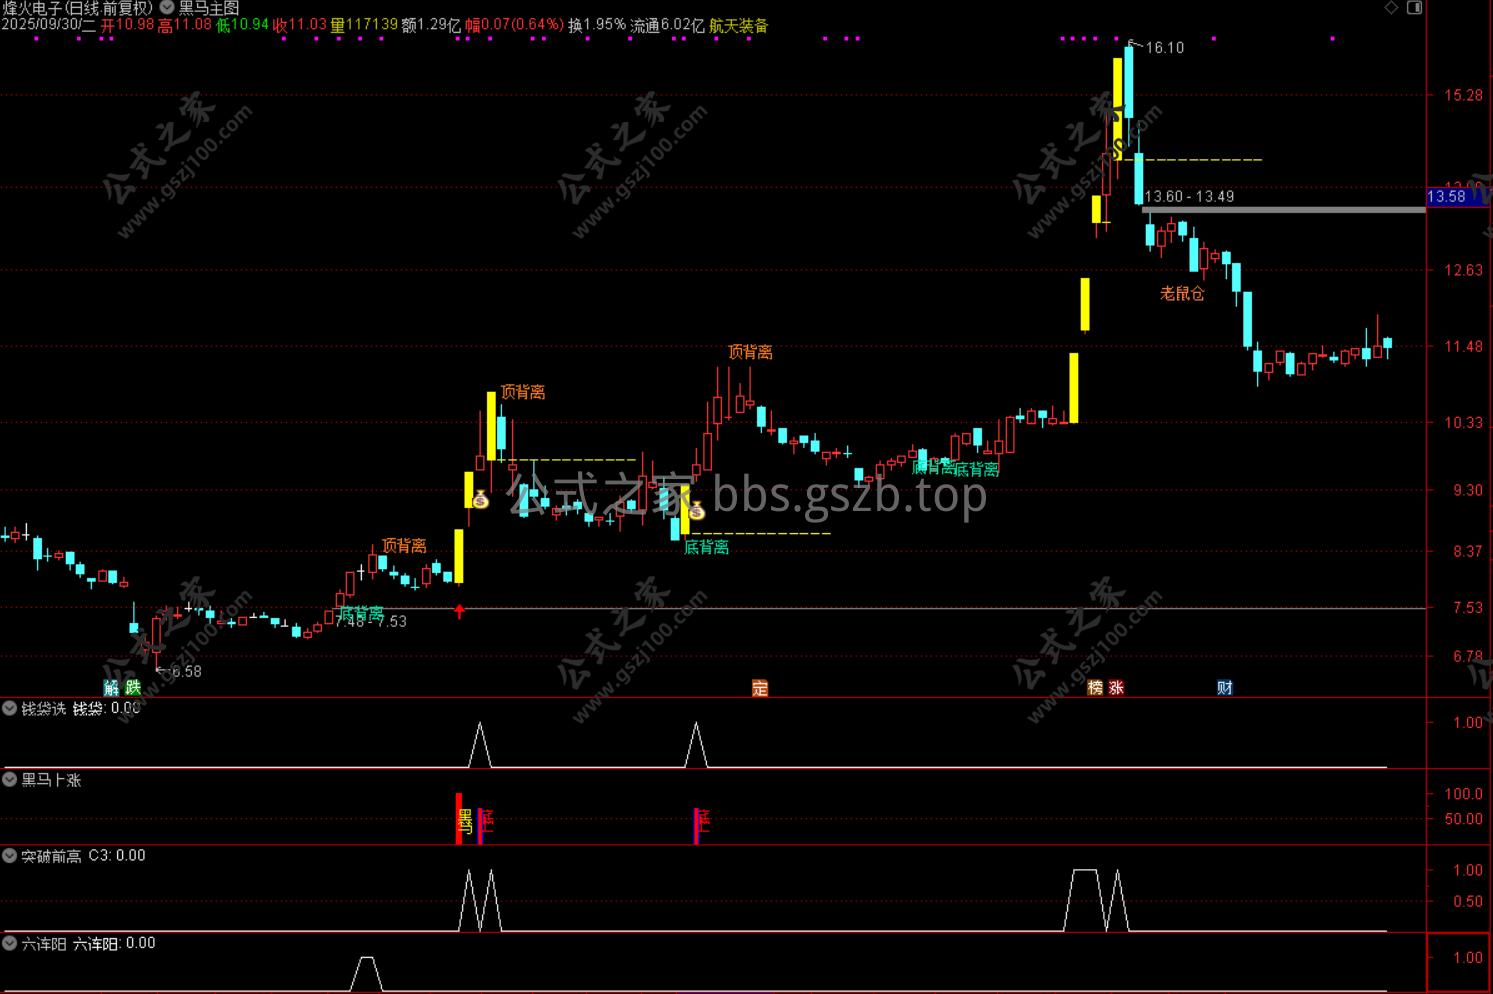
Task: Click the red 涨 event marker icon
Action: (x=1116, y=687)
